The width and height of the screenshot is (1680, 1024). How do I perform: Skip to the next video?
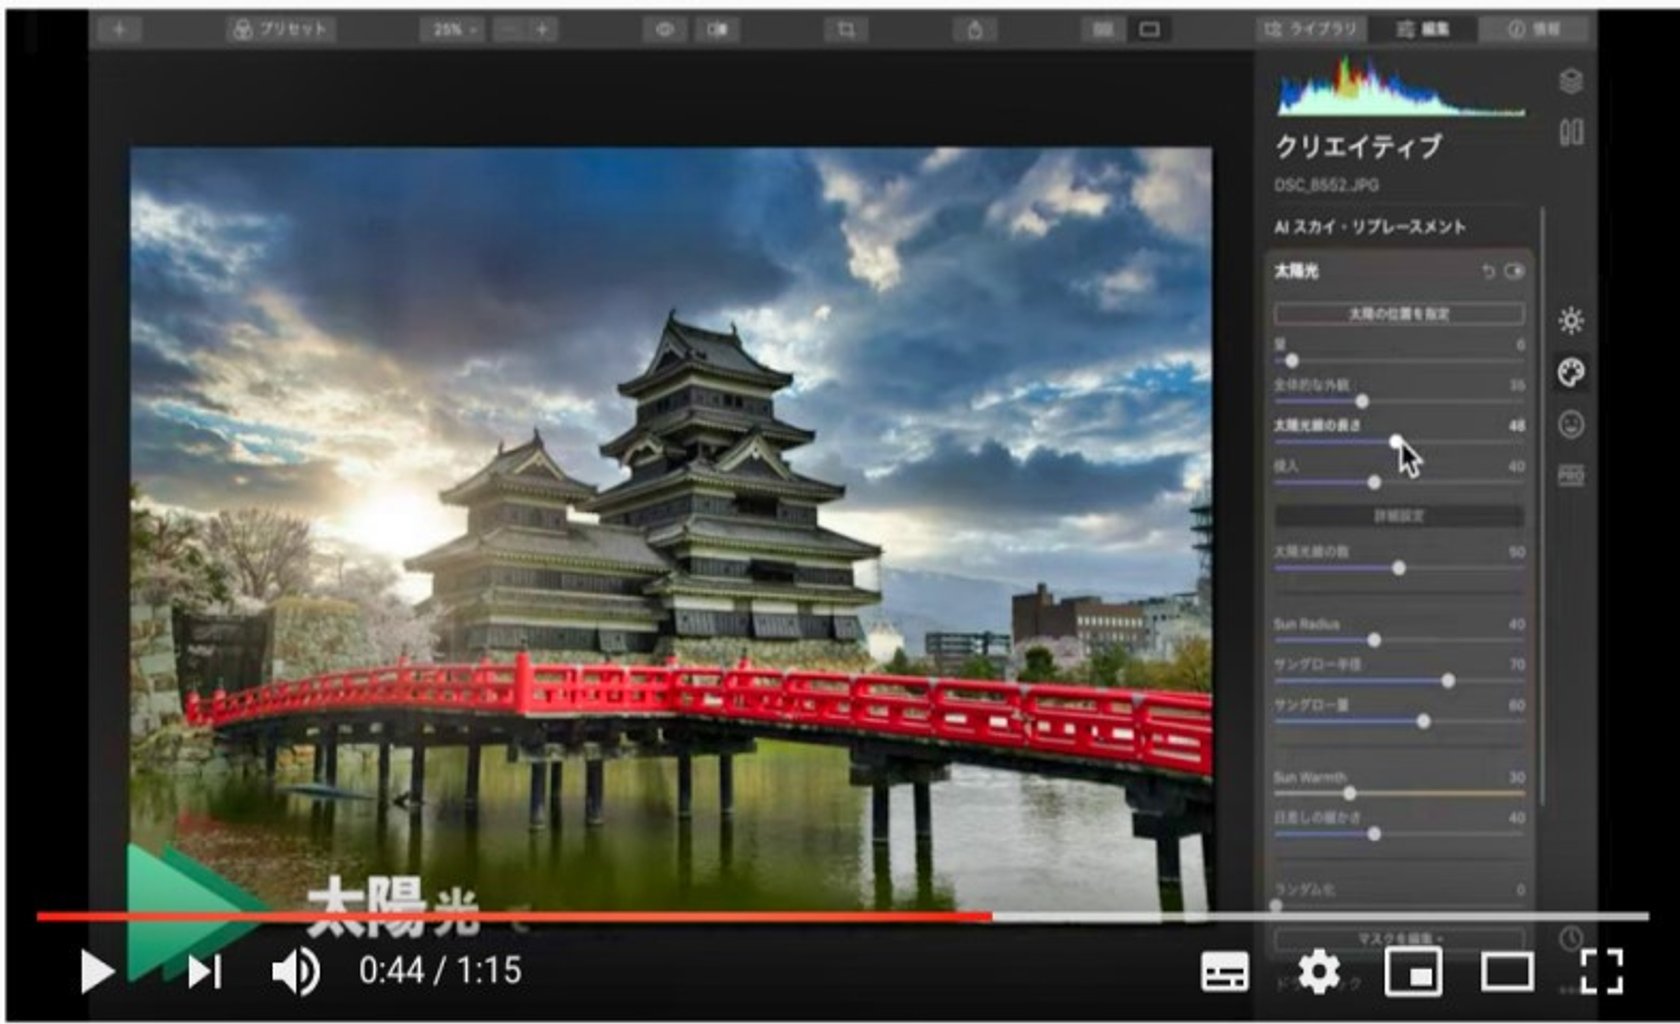tap(205, 971)
